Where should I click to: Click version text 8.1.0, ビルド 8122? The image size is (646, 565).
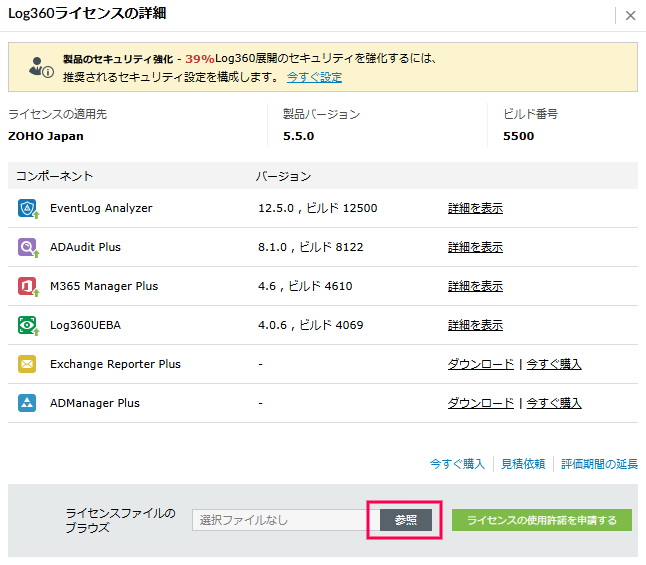click(x=311, y=247)
